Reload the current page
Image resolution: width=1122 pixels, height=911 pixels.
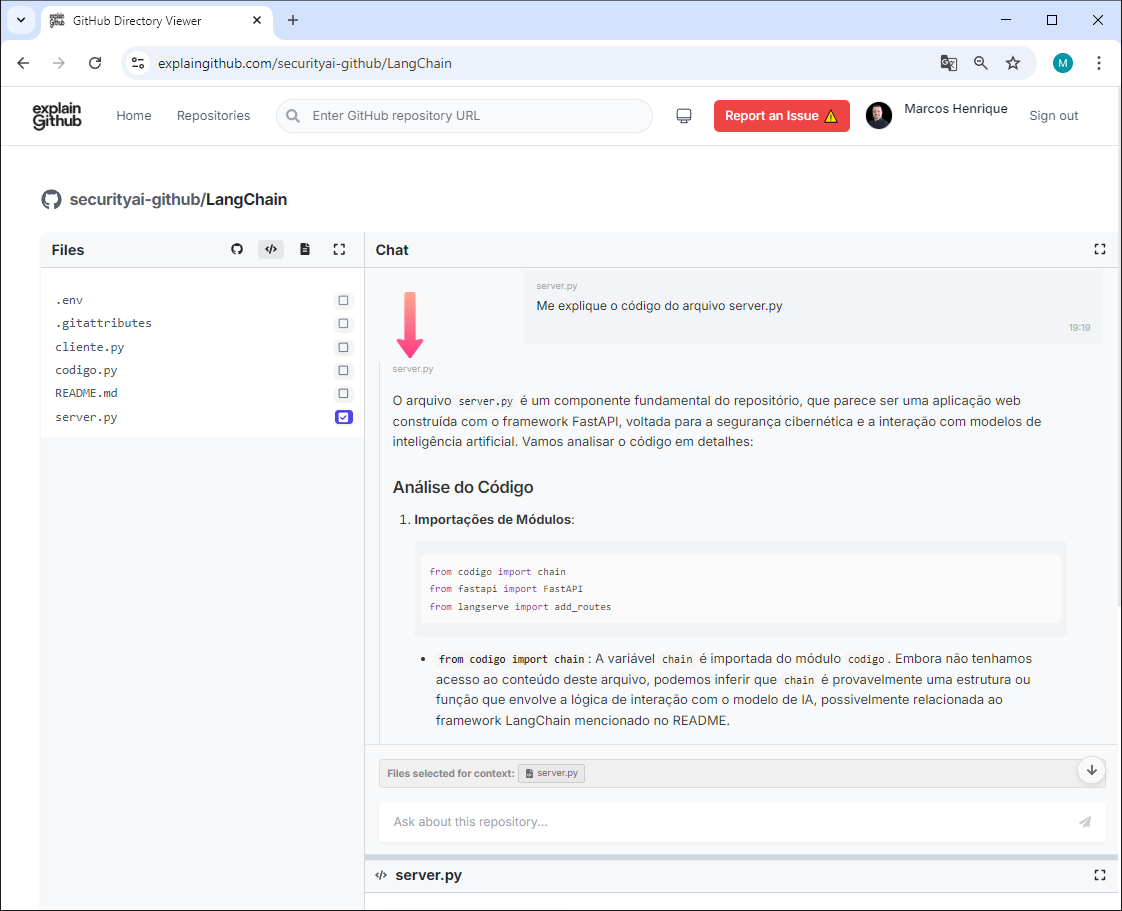point(94,63)
